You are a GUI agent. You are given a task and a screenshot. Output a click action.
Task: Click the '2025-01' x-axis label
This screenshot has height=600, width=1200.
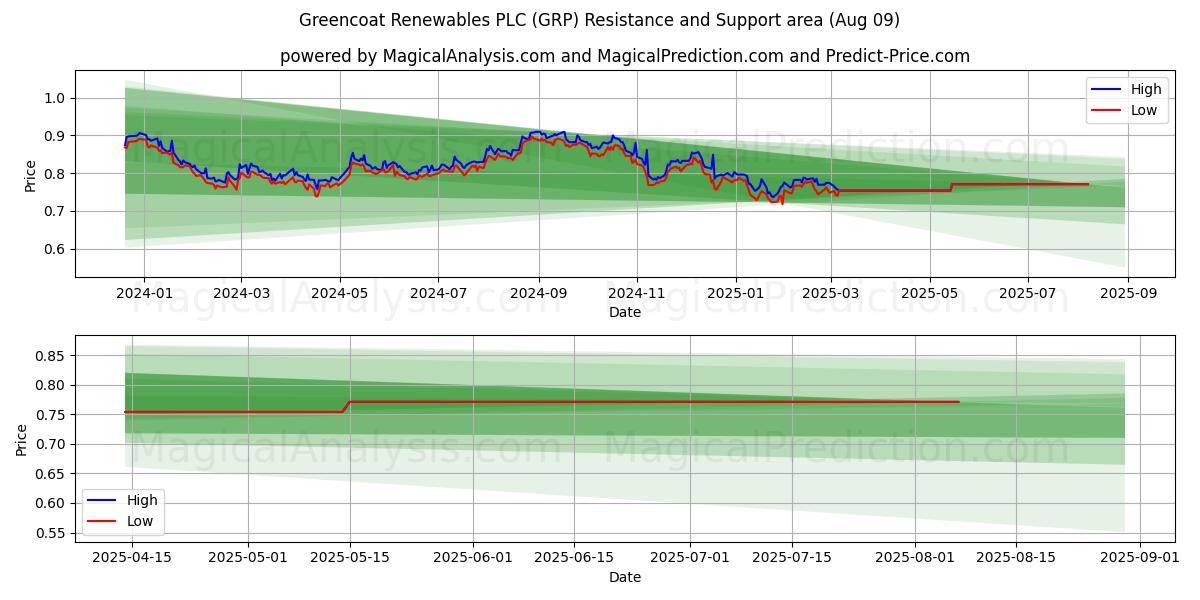[736, 294]
